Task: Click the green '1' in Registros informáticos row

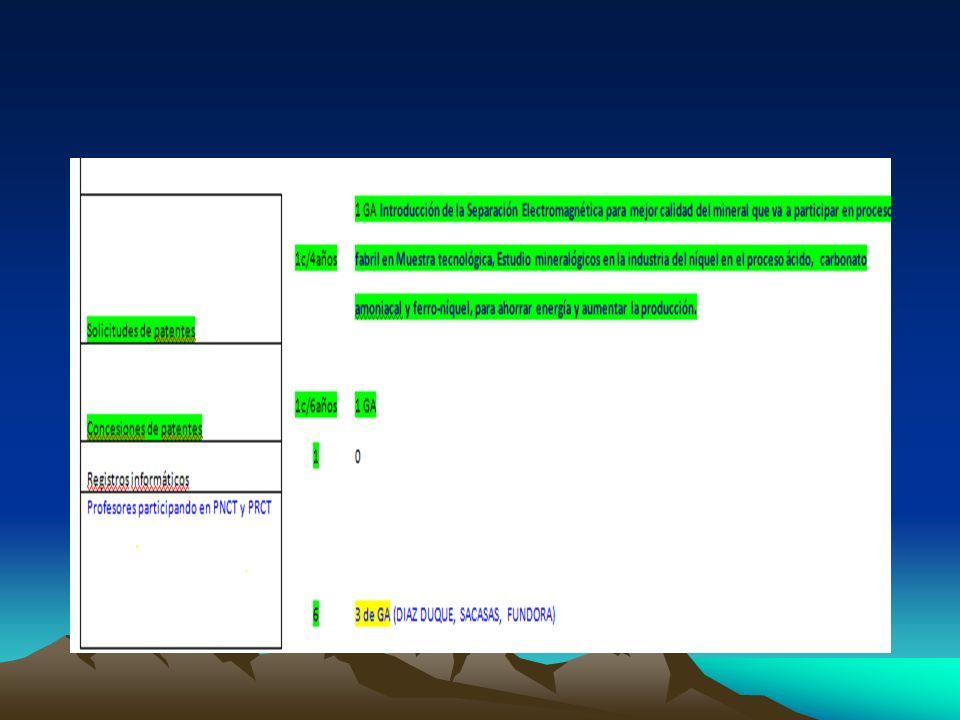Action: click(316, 456)
